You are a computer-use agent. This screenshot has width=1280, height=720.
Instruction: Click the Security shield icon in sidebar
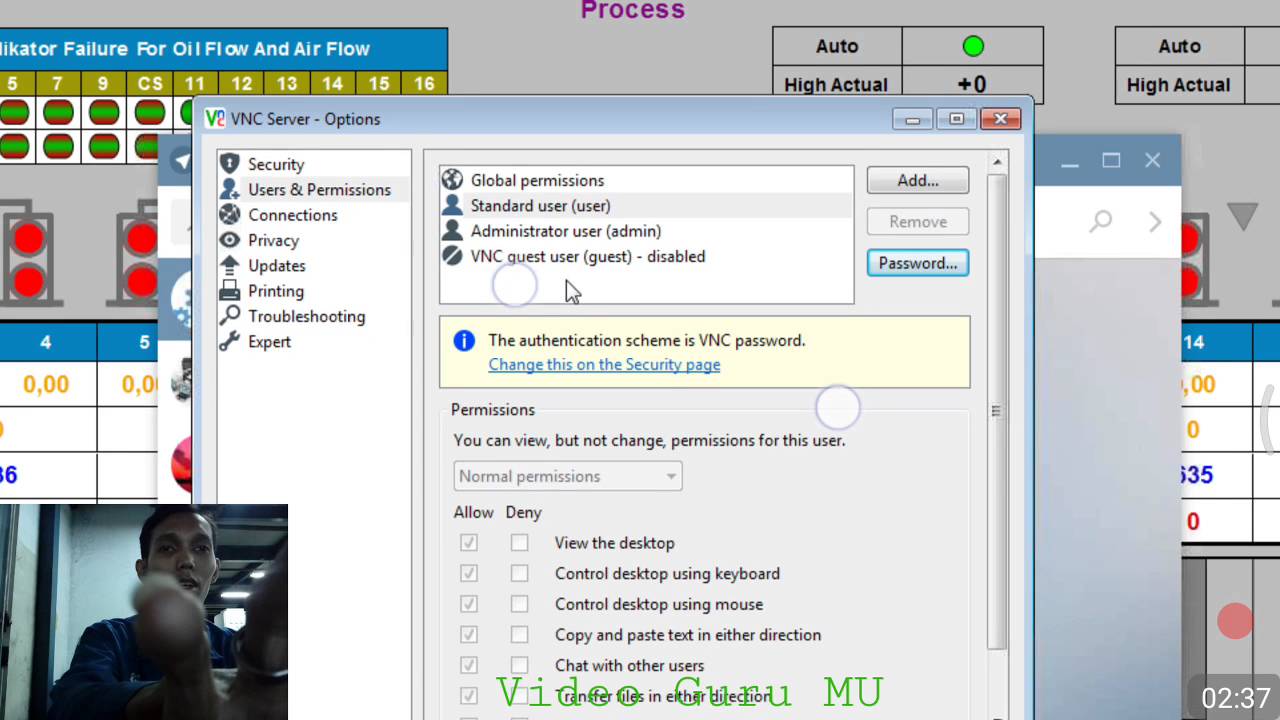pos(230,164)
